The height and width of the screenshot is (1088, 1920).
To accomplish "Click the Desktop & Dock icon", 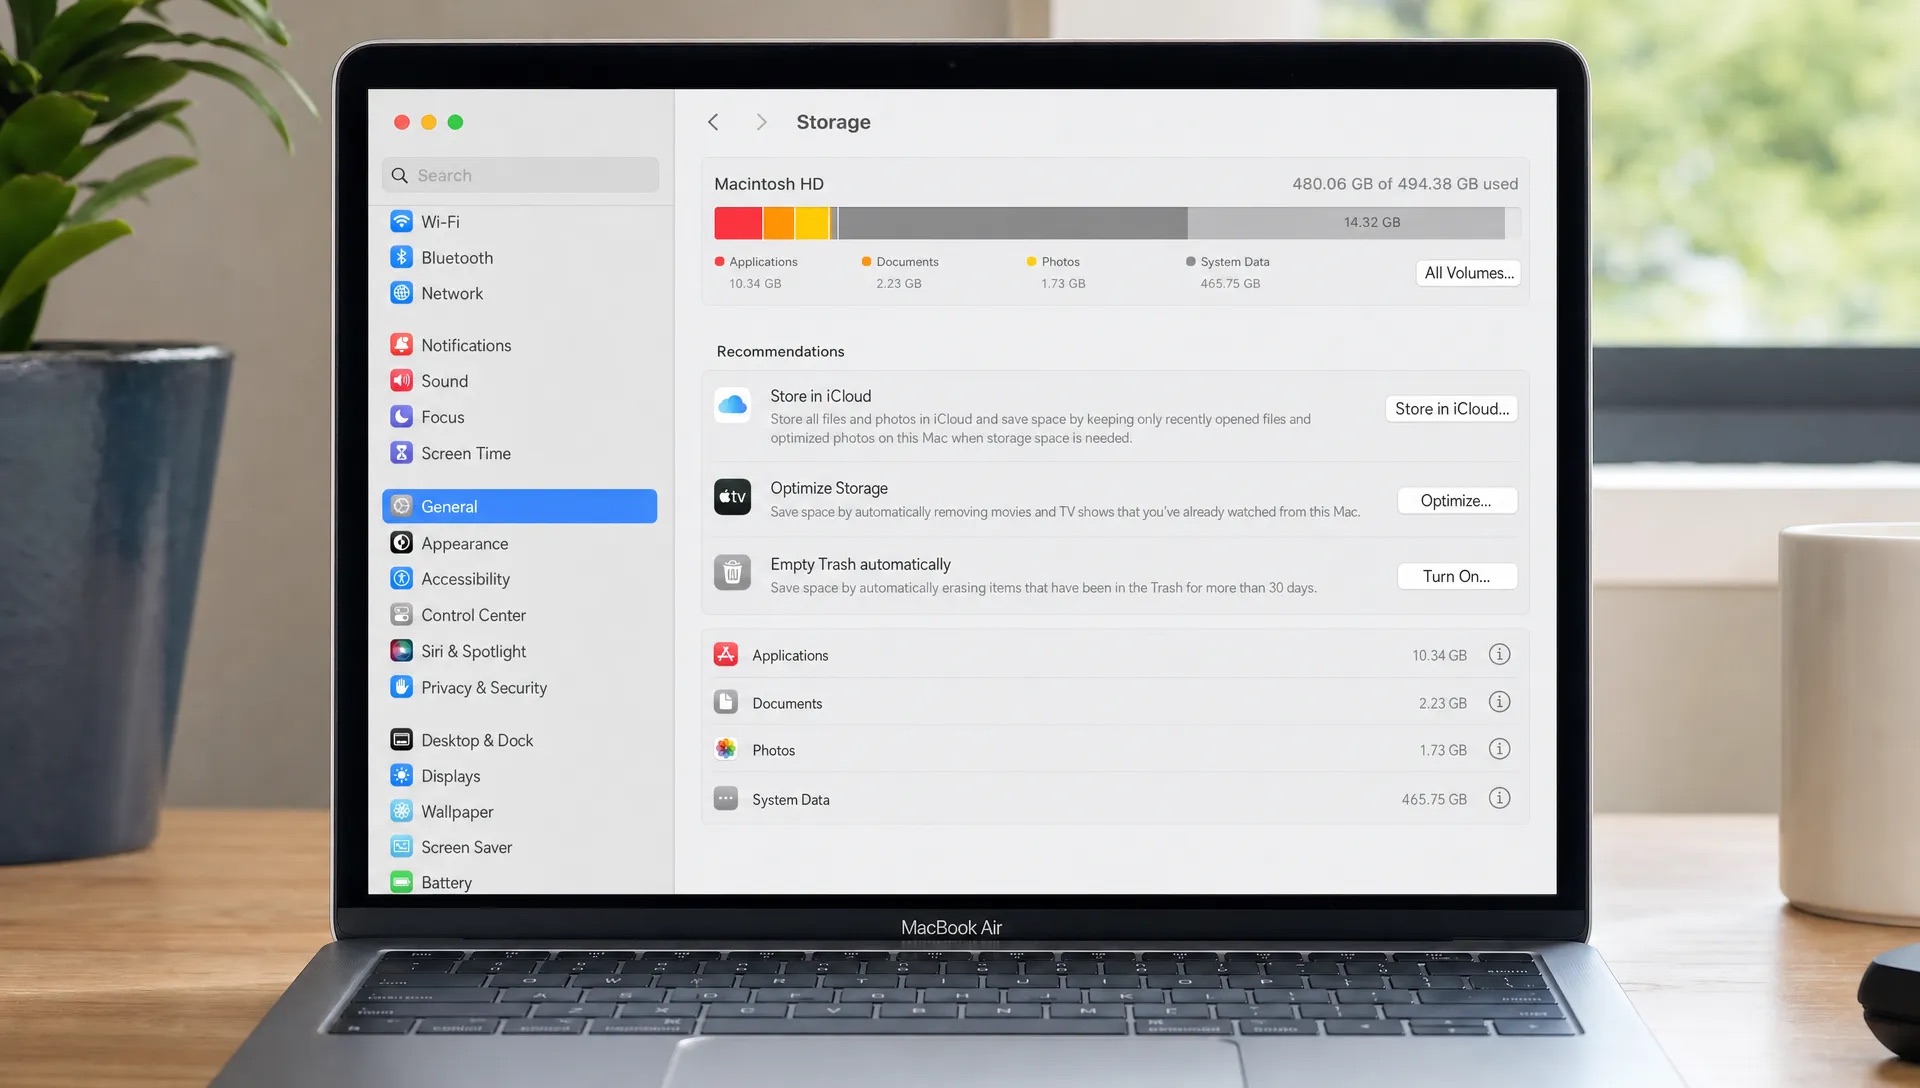I will 401,740.
